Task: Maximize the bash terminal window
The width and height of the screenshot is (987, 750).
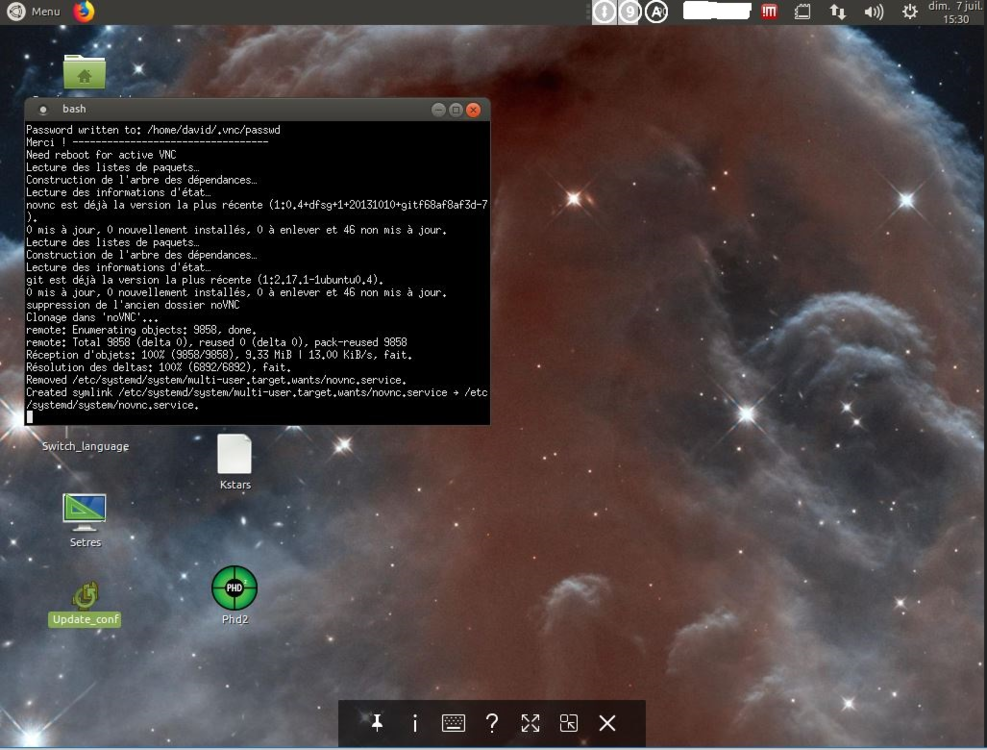Action: [456, 110]
